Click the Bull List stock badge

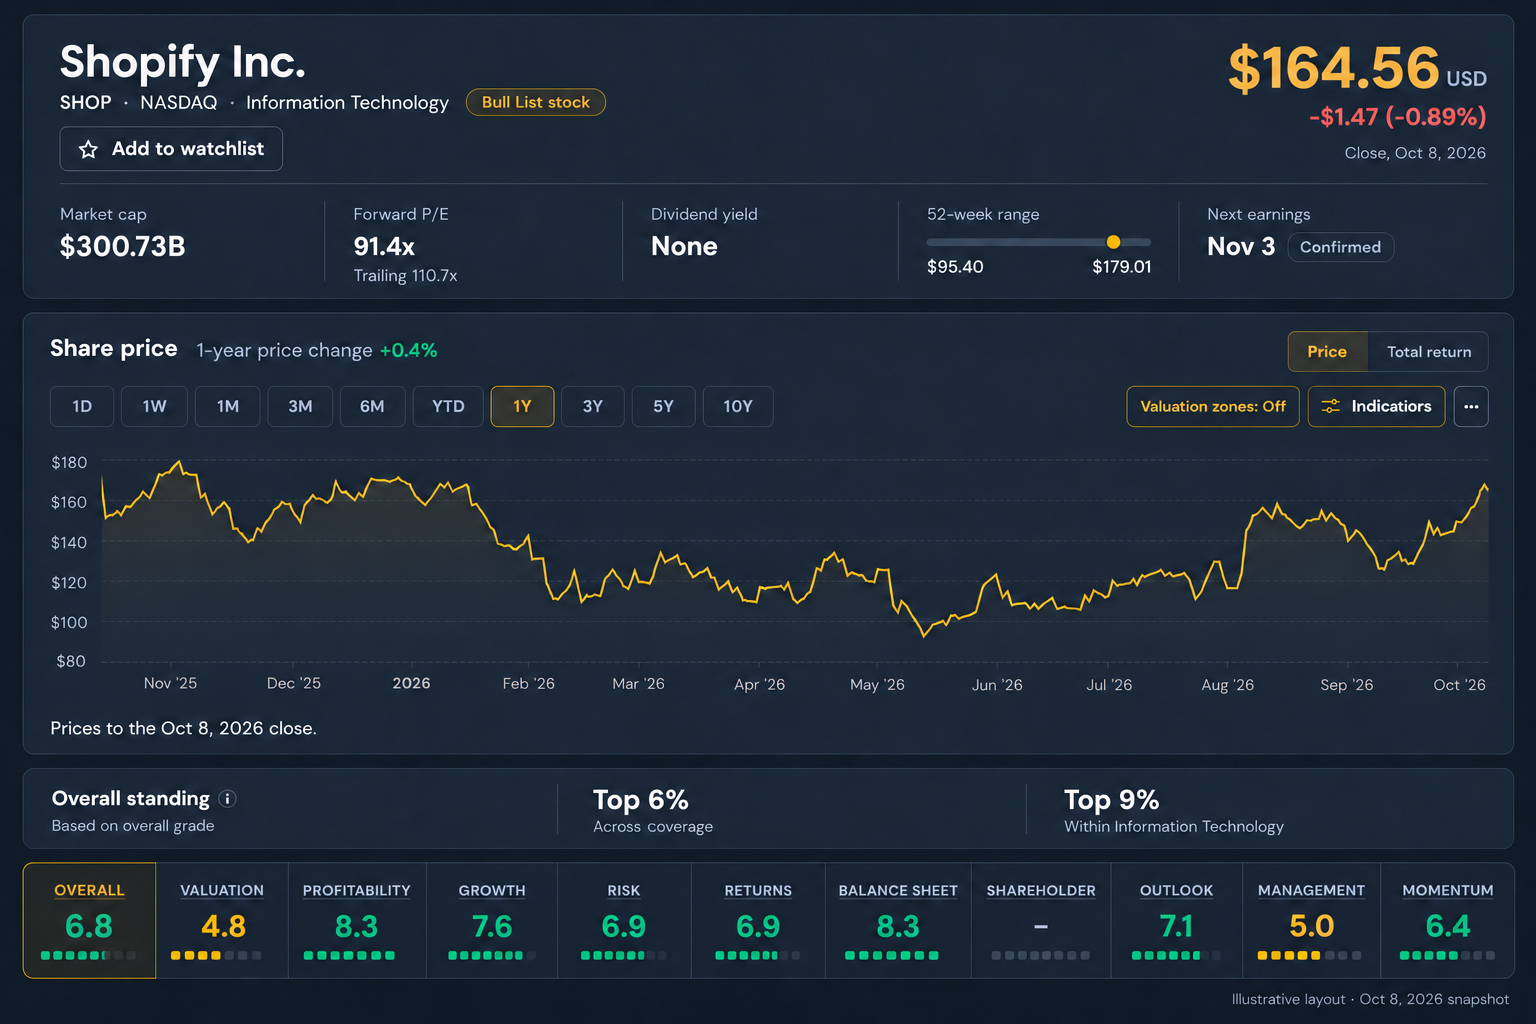click(536, 102)
